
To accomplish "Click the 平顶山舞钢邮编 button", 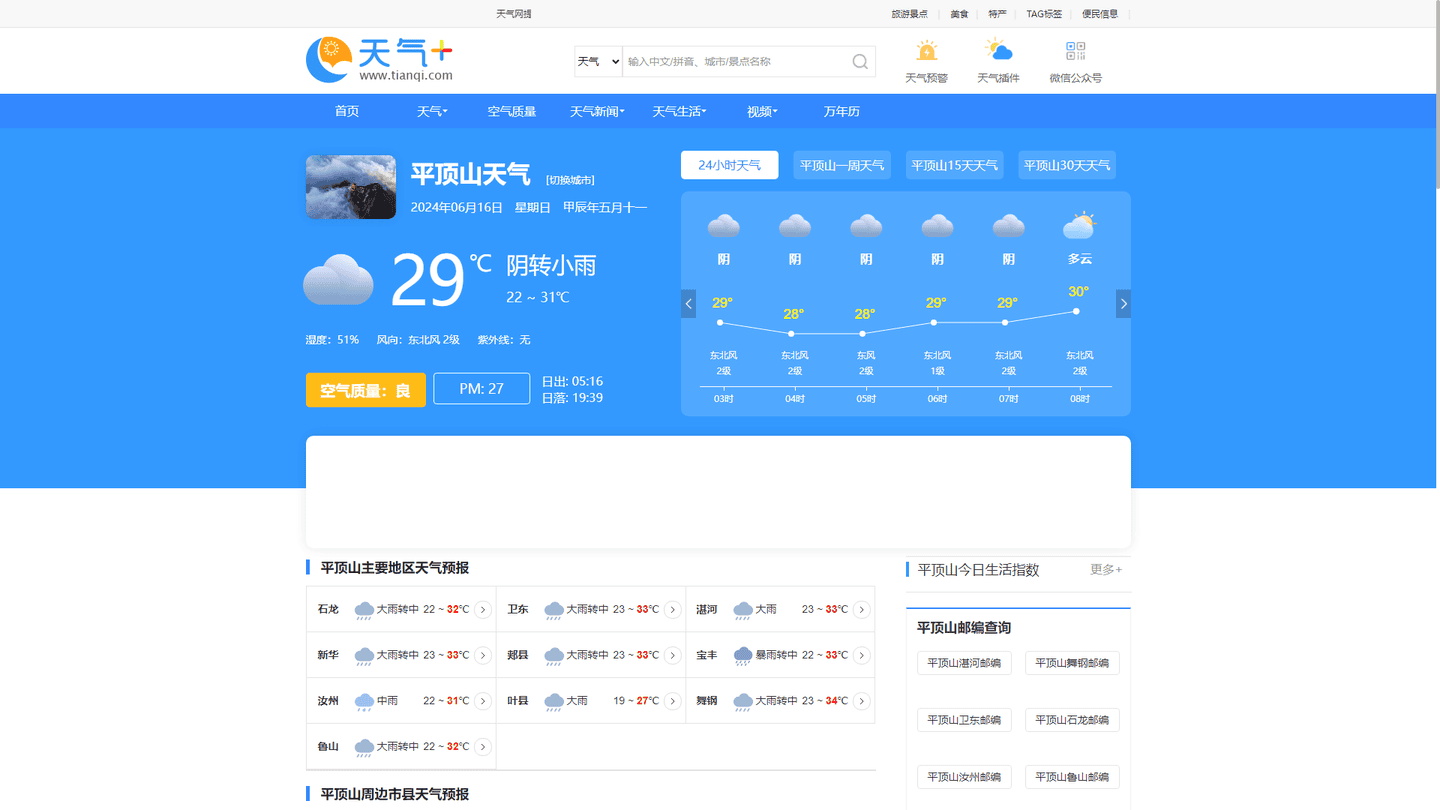I will tap(1072, 663).
